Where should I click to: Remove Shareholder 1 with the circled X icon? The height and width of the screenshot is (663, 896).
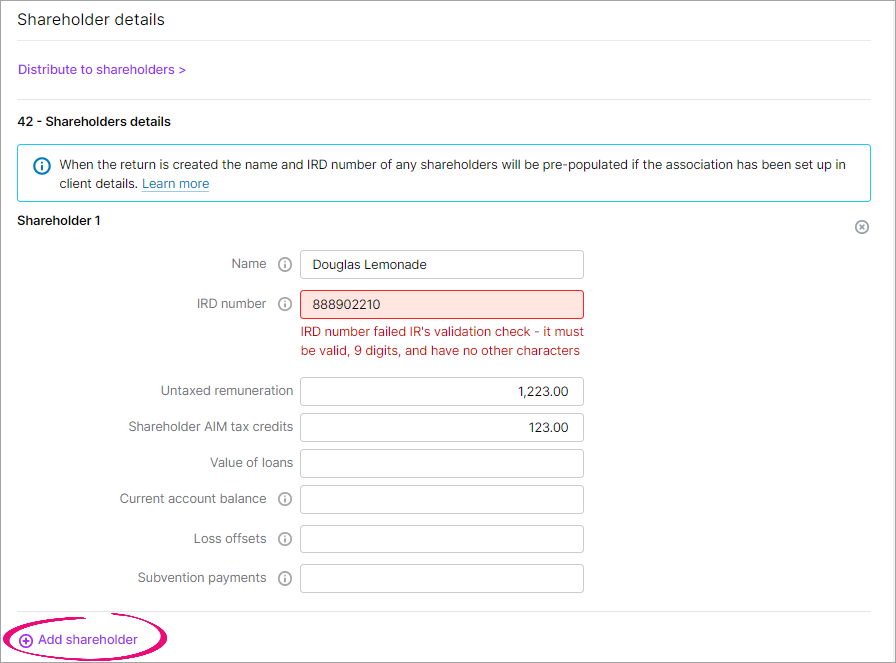pos(862,227)
